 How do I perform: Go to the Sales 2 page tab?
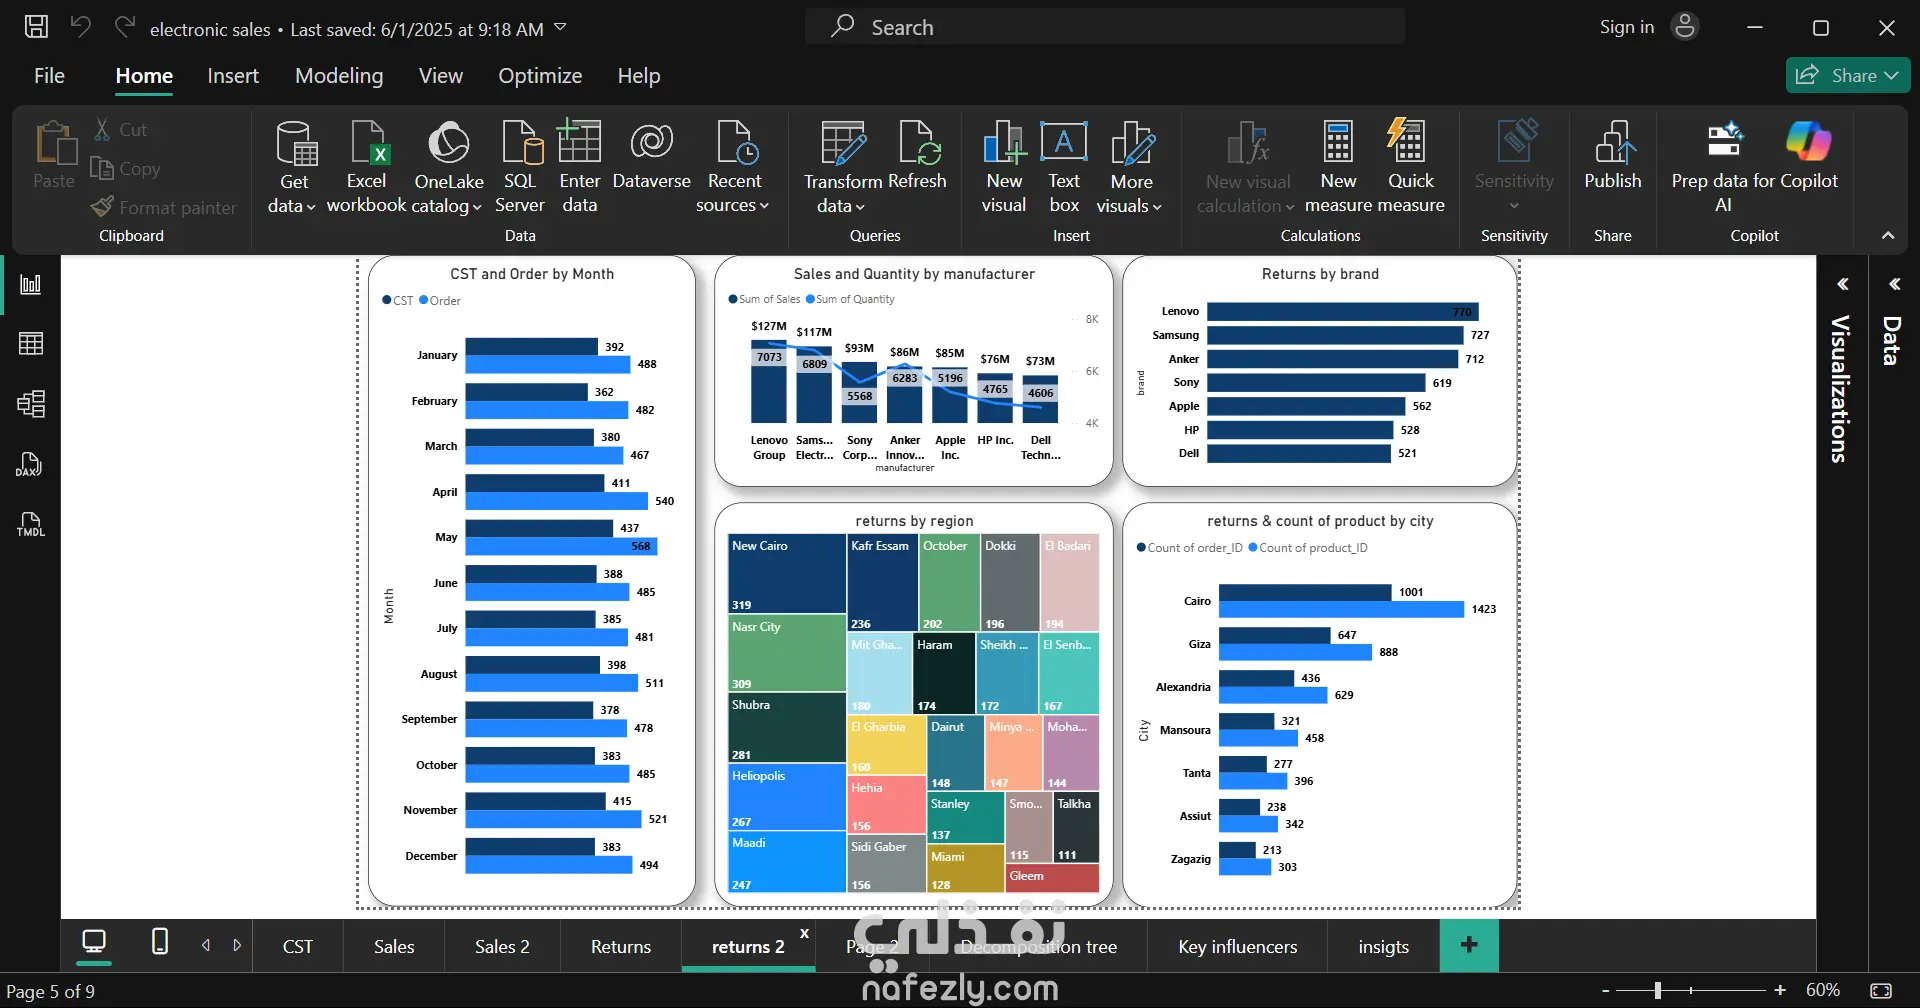click(x=502, y=947)
